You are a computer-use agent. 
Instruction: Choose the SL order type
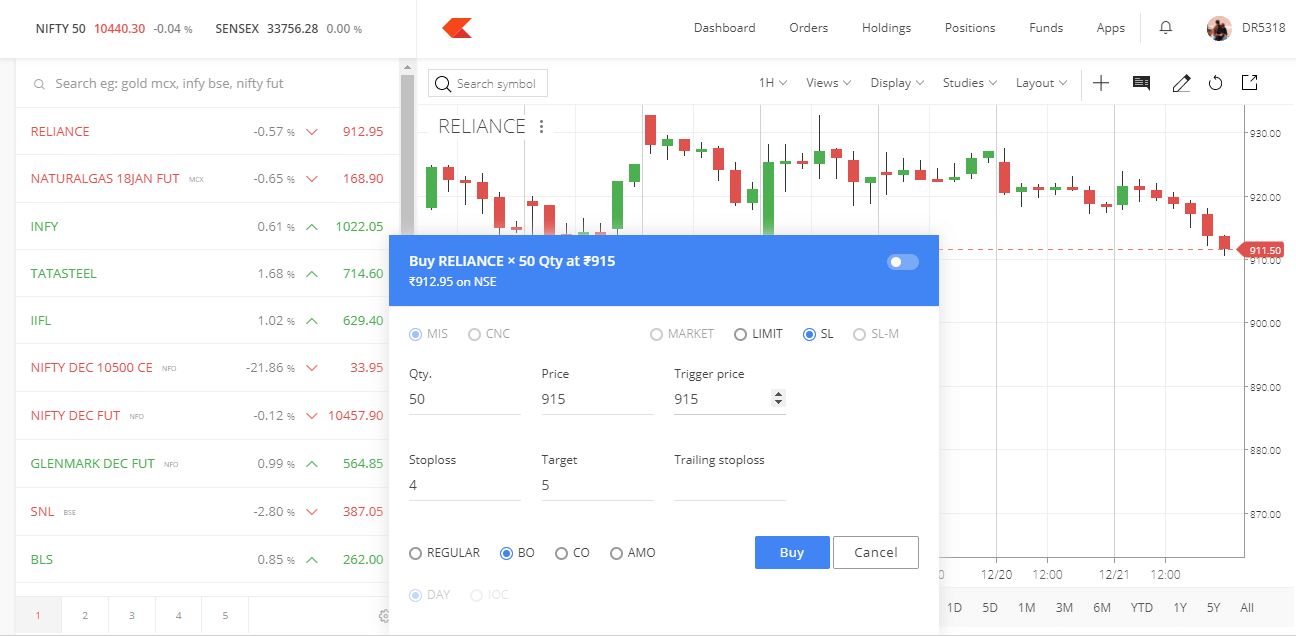click(x=810, y=334)
